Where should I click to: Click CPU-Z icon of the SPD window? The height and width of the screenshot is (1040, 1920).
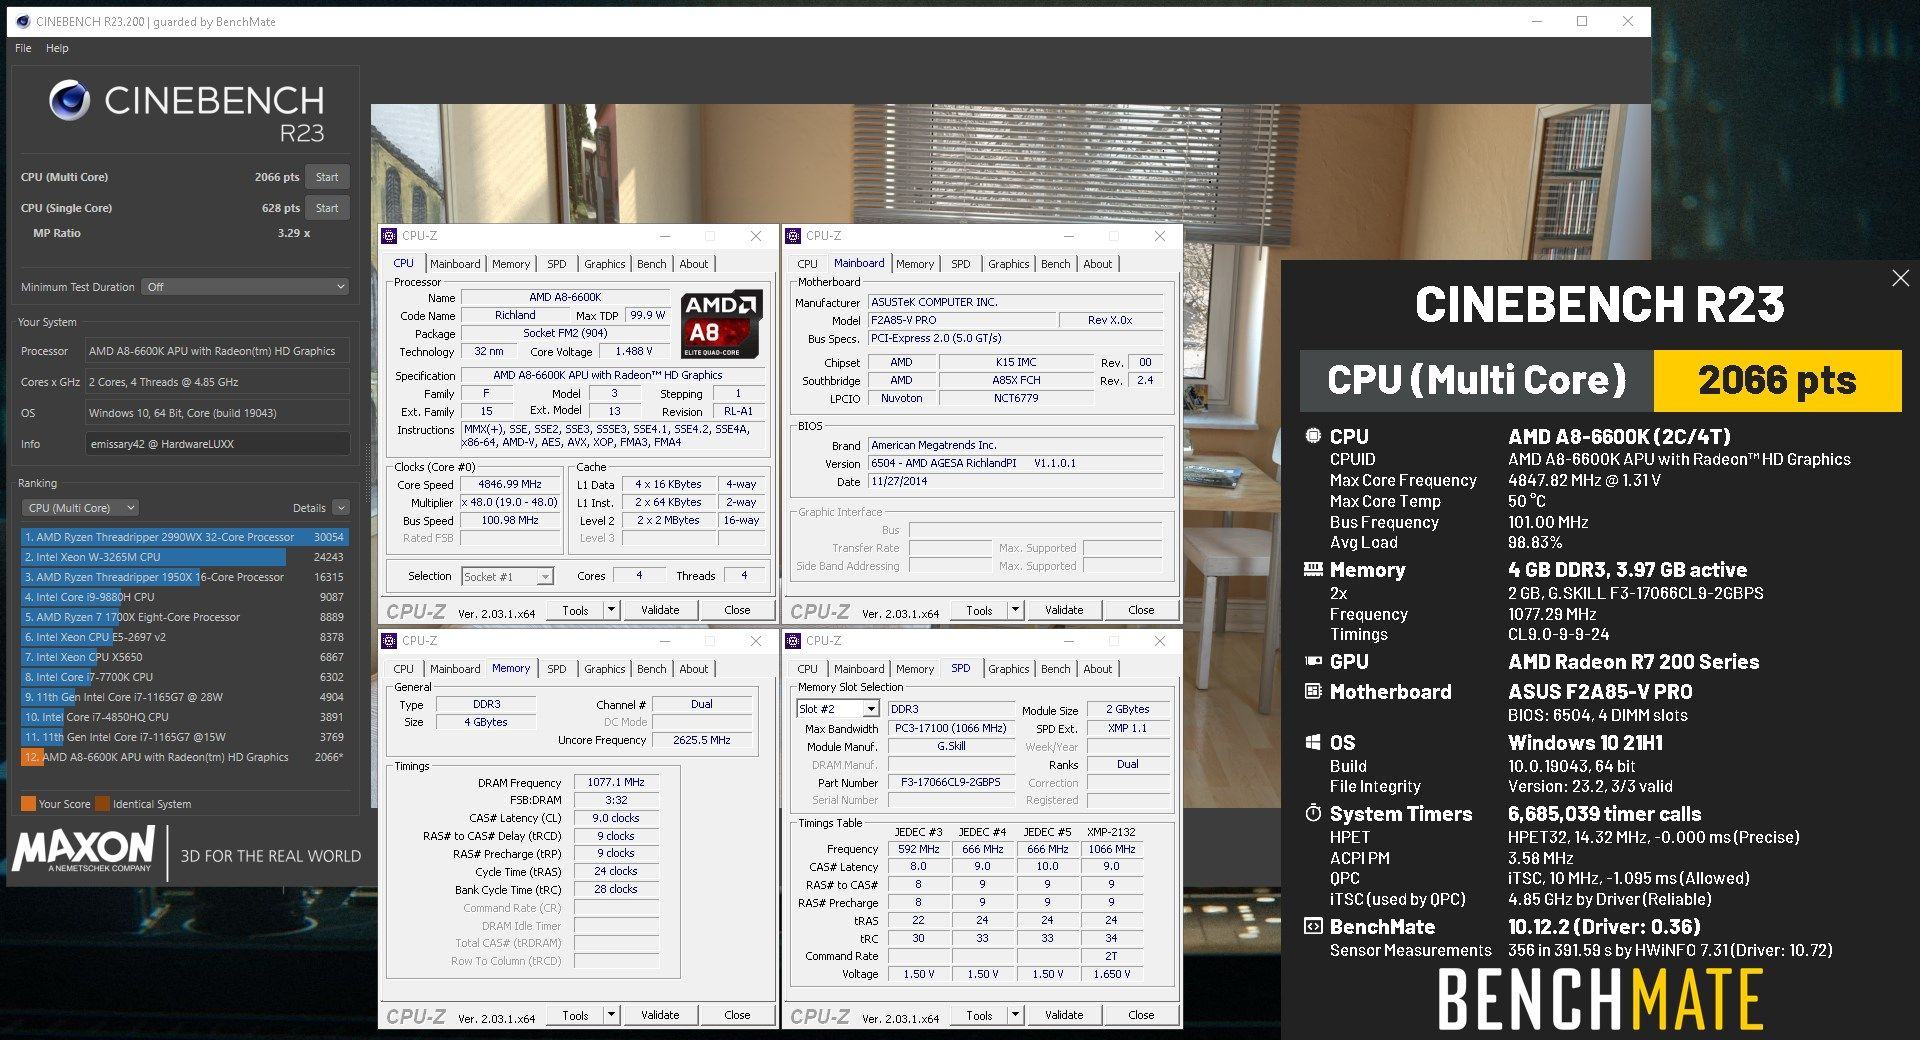tap(793, 641)
